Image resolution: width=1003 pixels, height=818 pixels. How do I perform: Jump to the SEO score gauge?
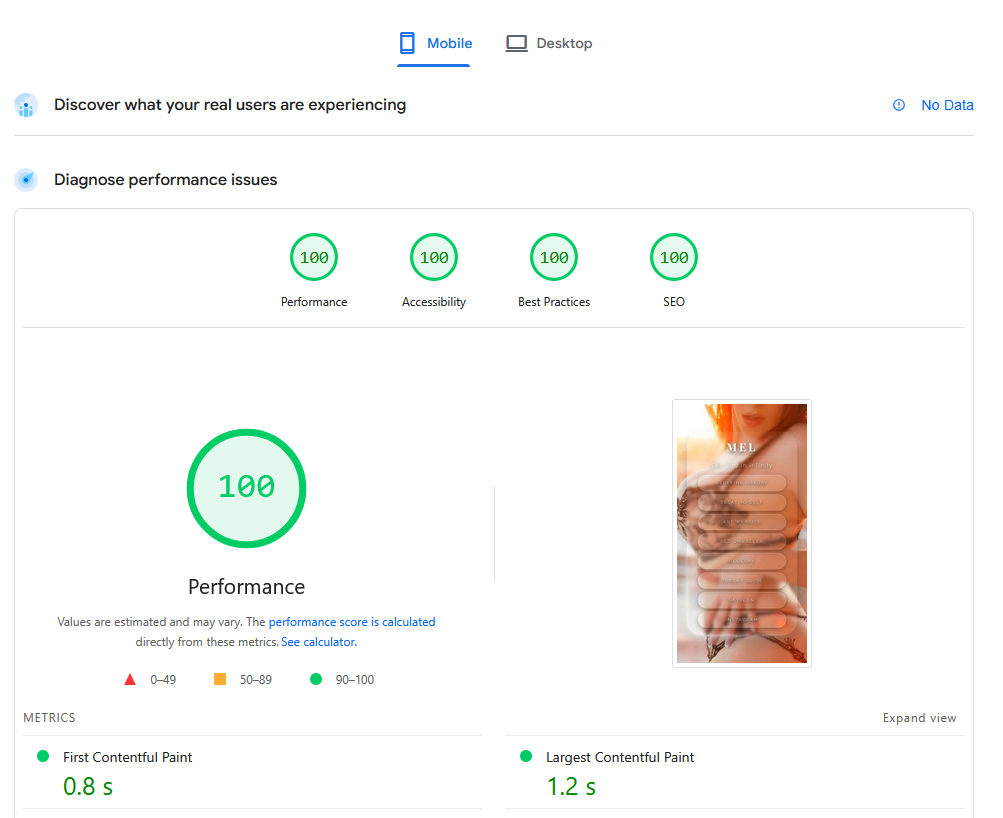[x=674, y=258]
